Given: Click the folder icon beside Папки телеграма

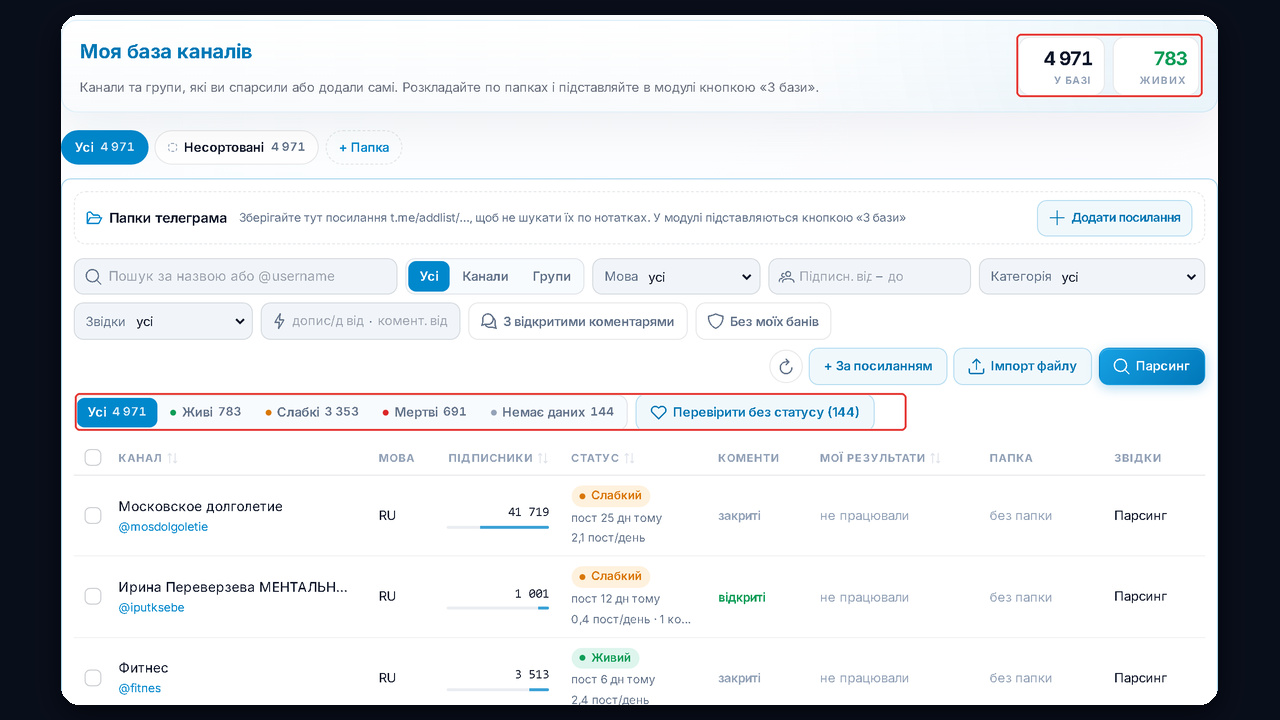Looking at the screenshot, I should pyautogui.click(x=94, y=218).
